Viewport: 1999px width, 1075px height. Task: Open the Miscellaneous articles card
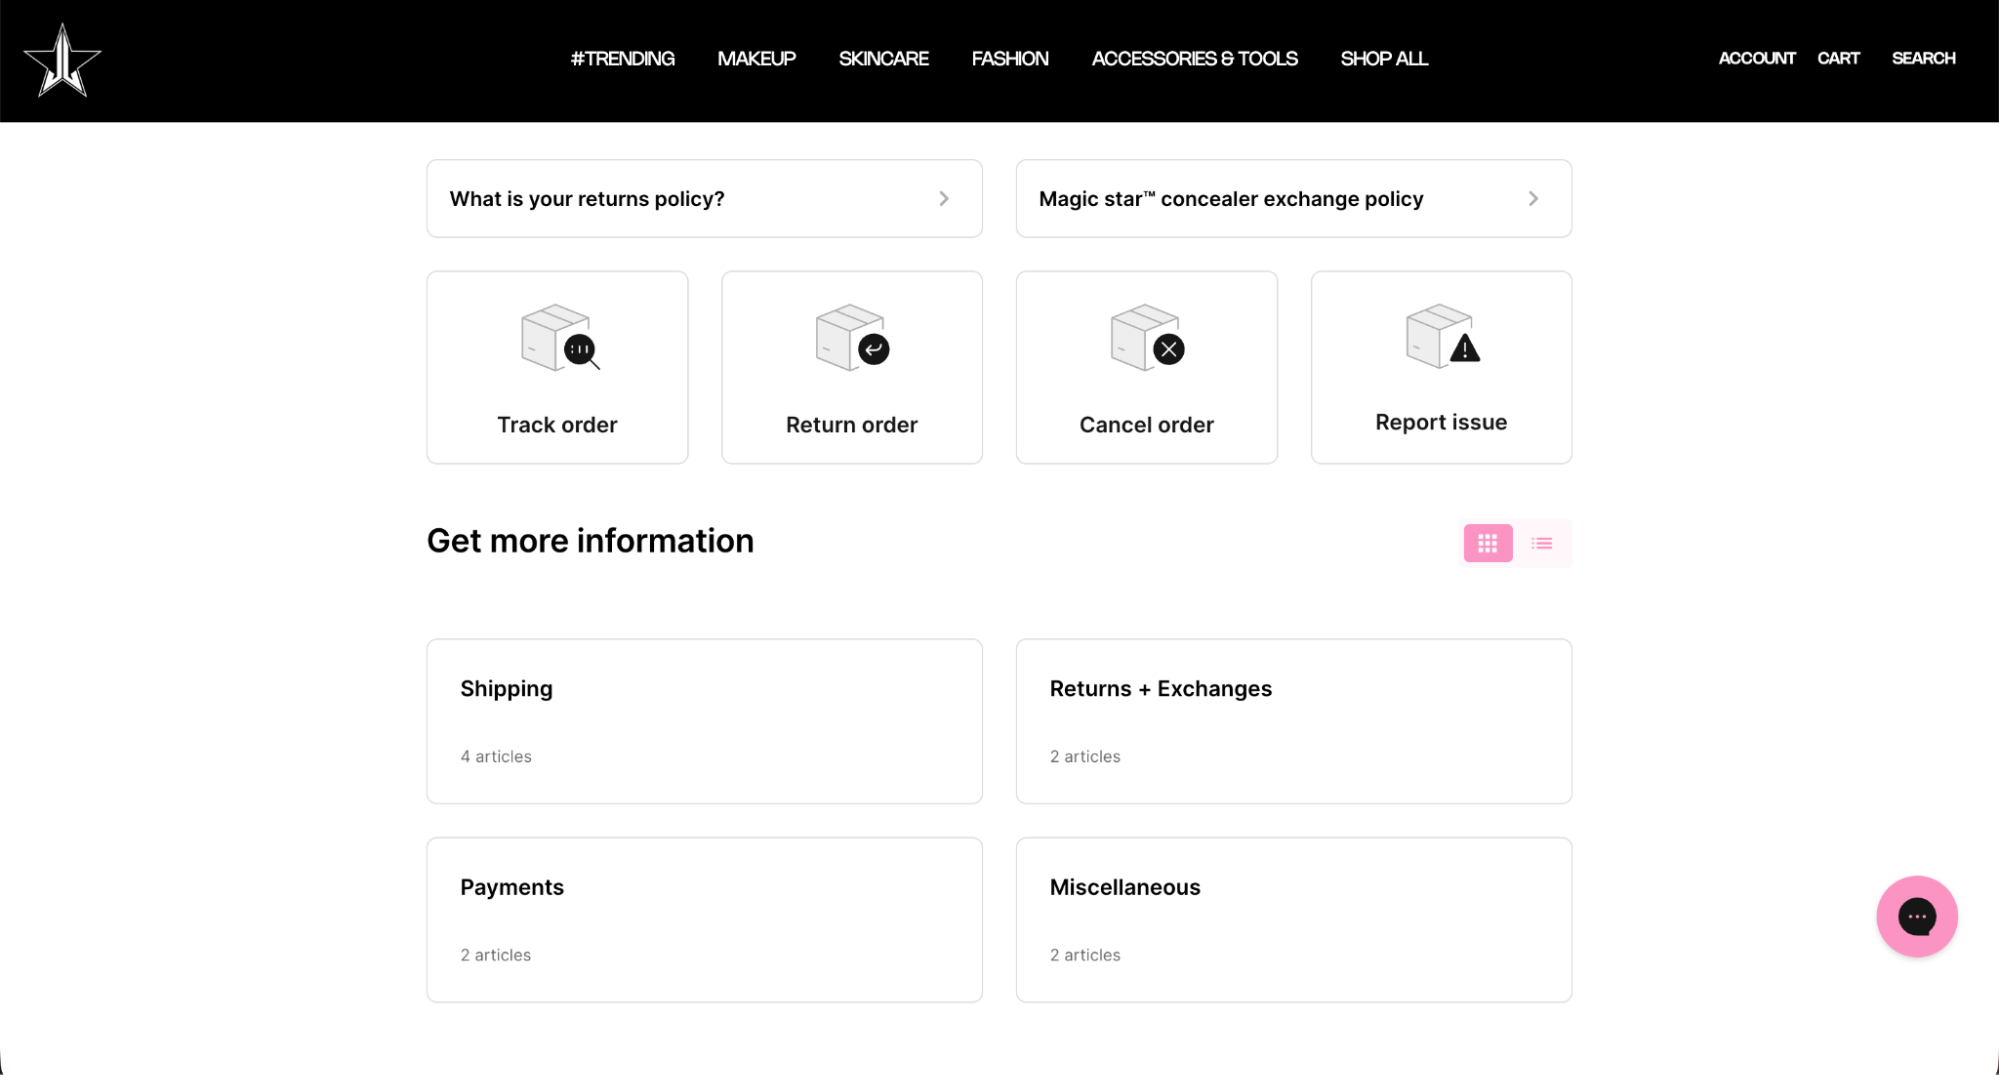1293,918
